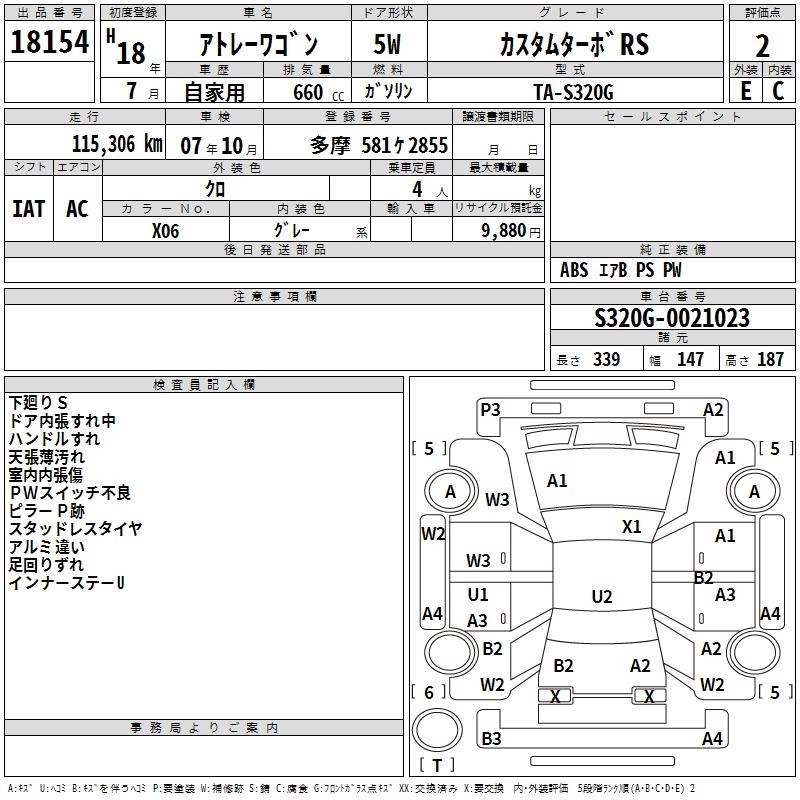
Task: Click inspector note 下廻りS
Action: 38,403
